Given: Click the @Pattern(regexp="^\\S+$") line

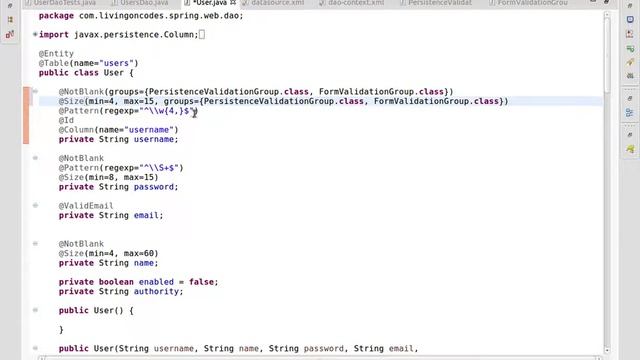Looking at the screenshot, I should (x=121, y=168).
